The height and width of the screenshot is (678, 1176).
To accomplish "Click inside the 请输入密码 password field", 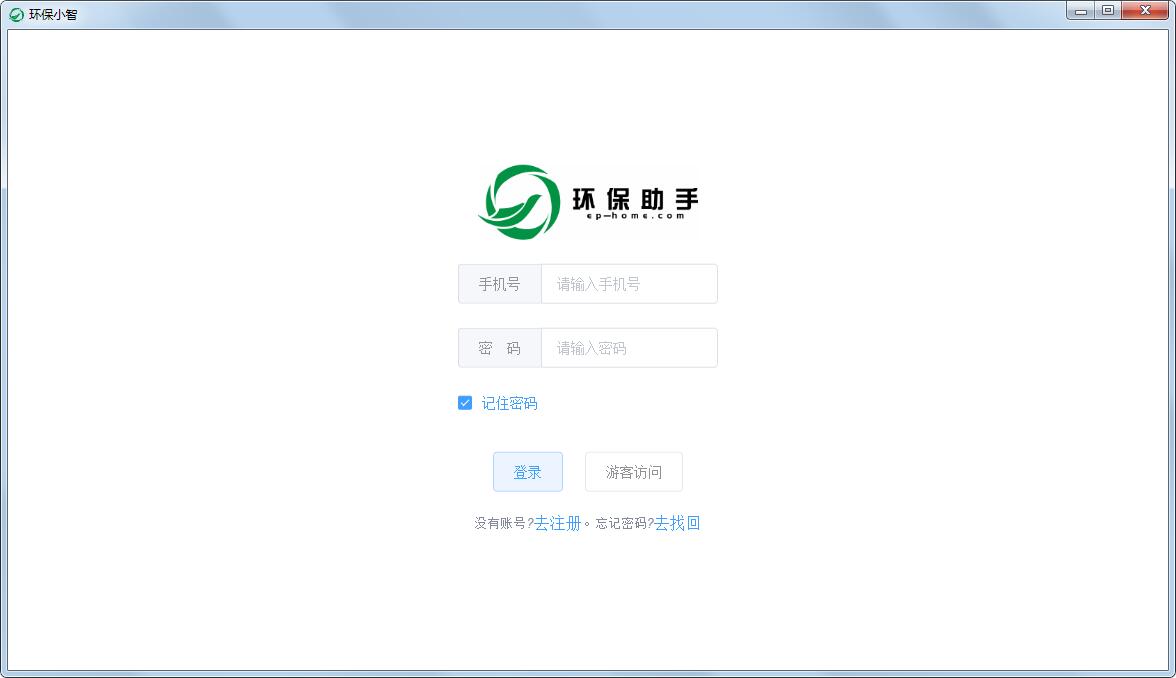I will 629,347.
